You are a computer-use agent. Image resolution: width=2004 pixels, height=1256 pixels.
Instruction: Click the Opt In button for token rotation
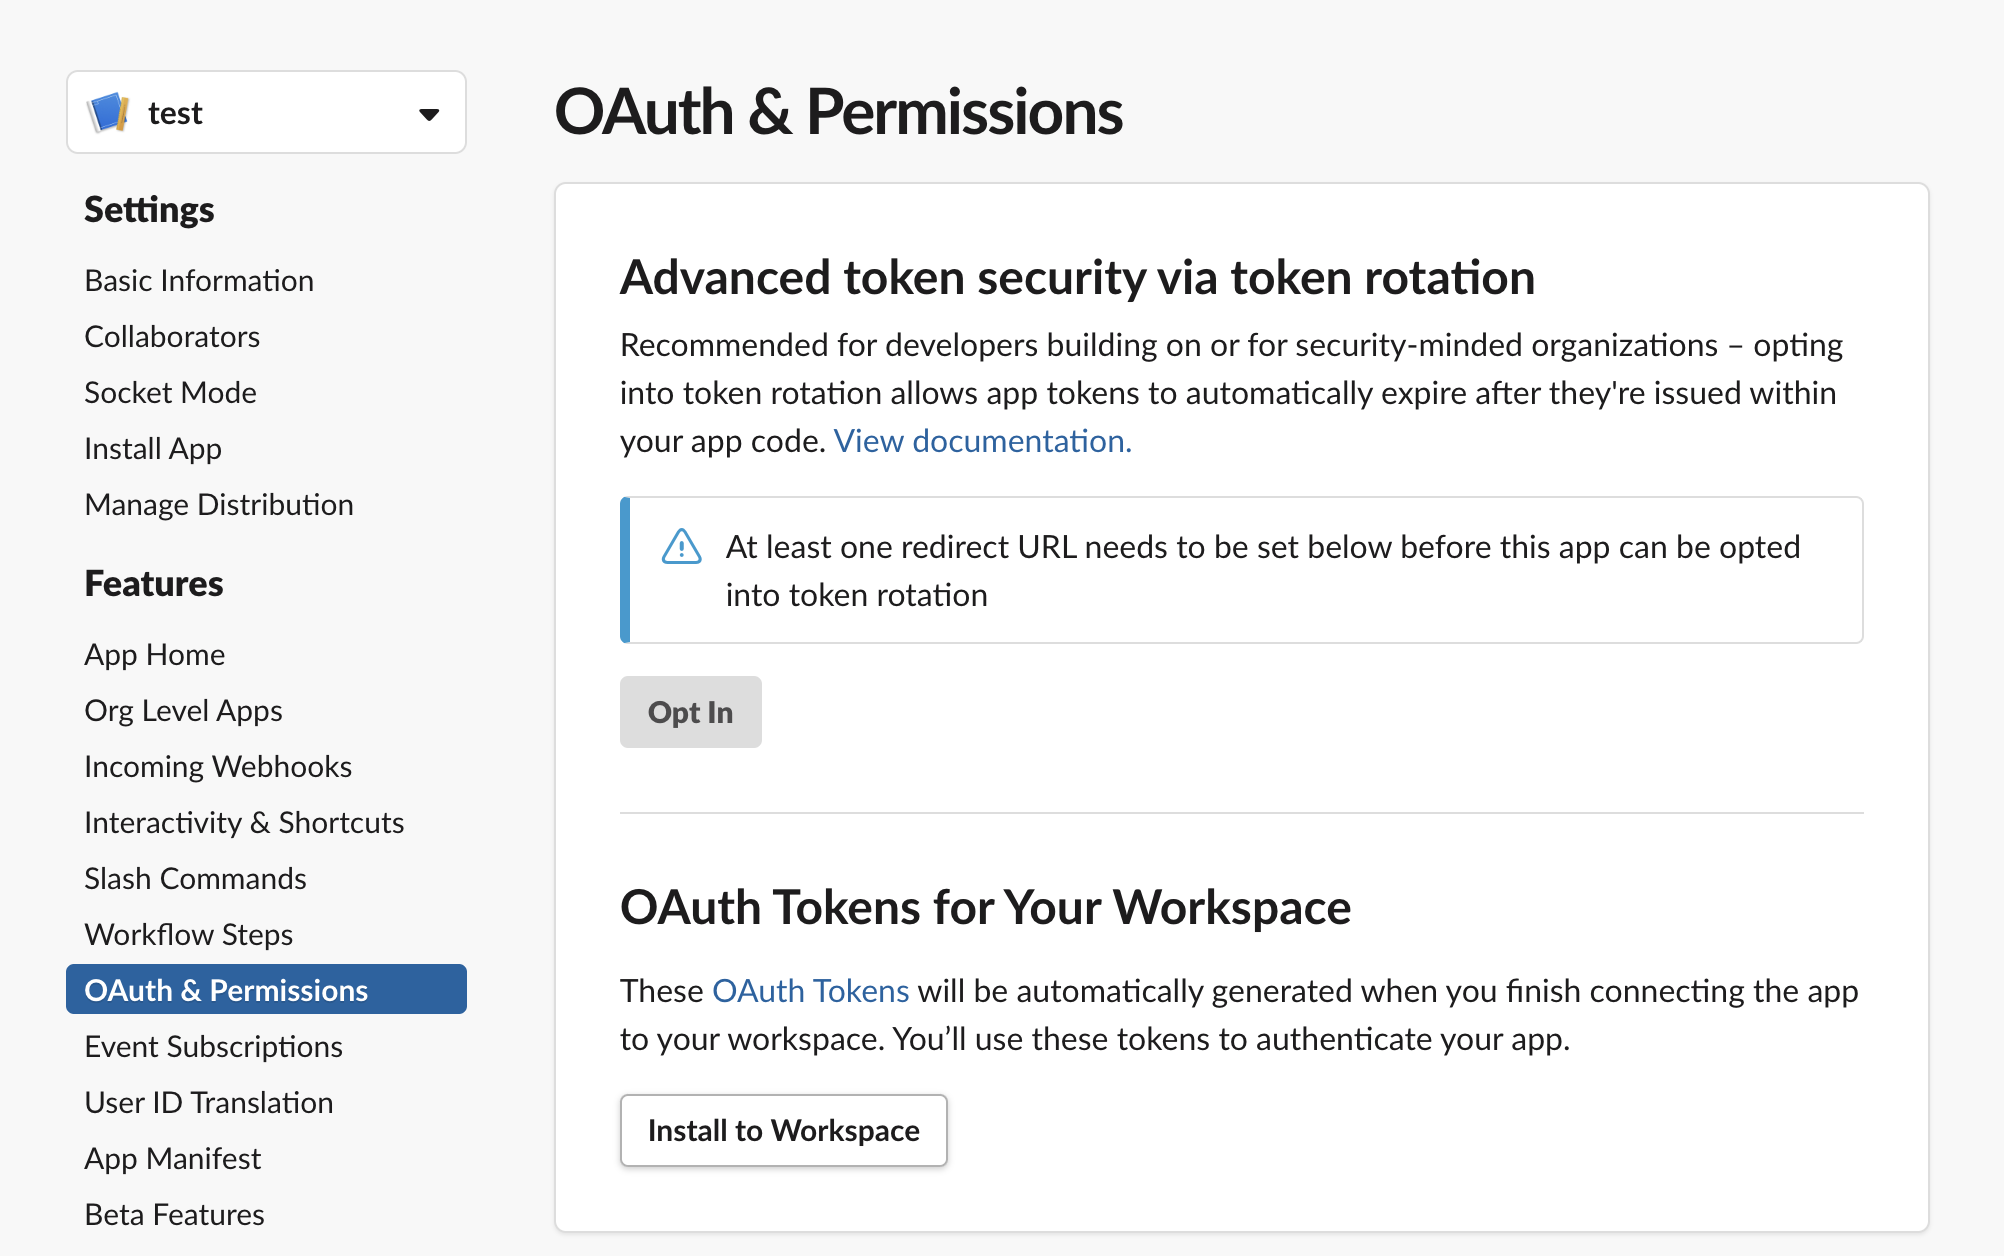point(690,711)
